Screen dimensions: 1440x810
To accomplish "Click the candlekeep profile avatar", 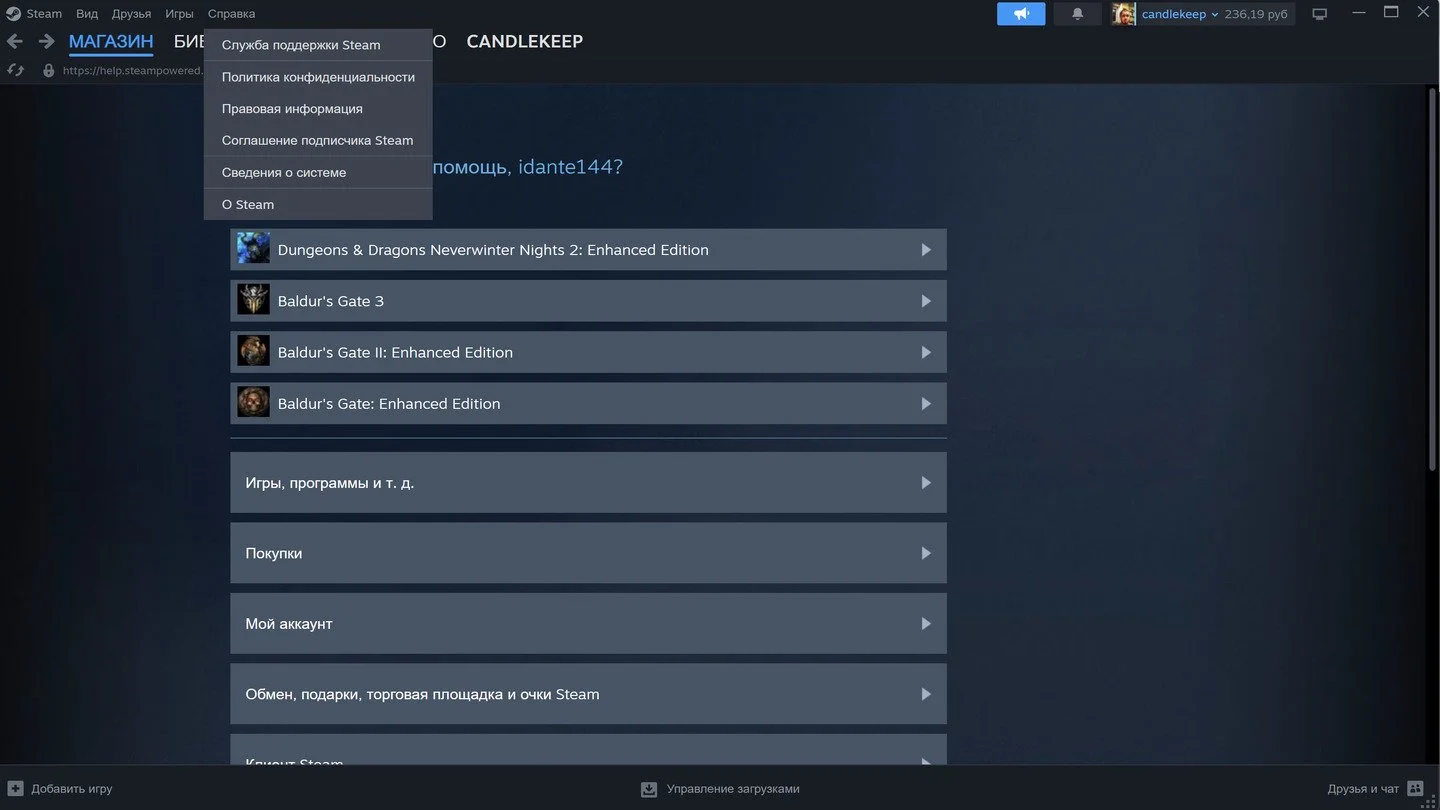I will click(1124, 14).
